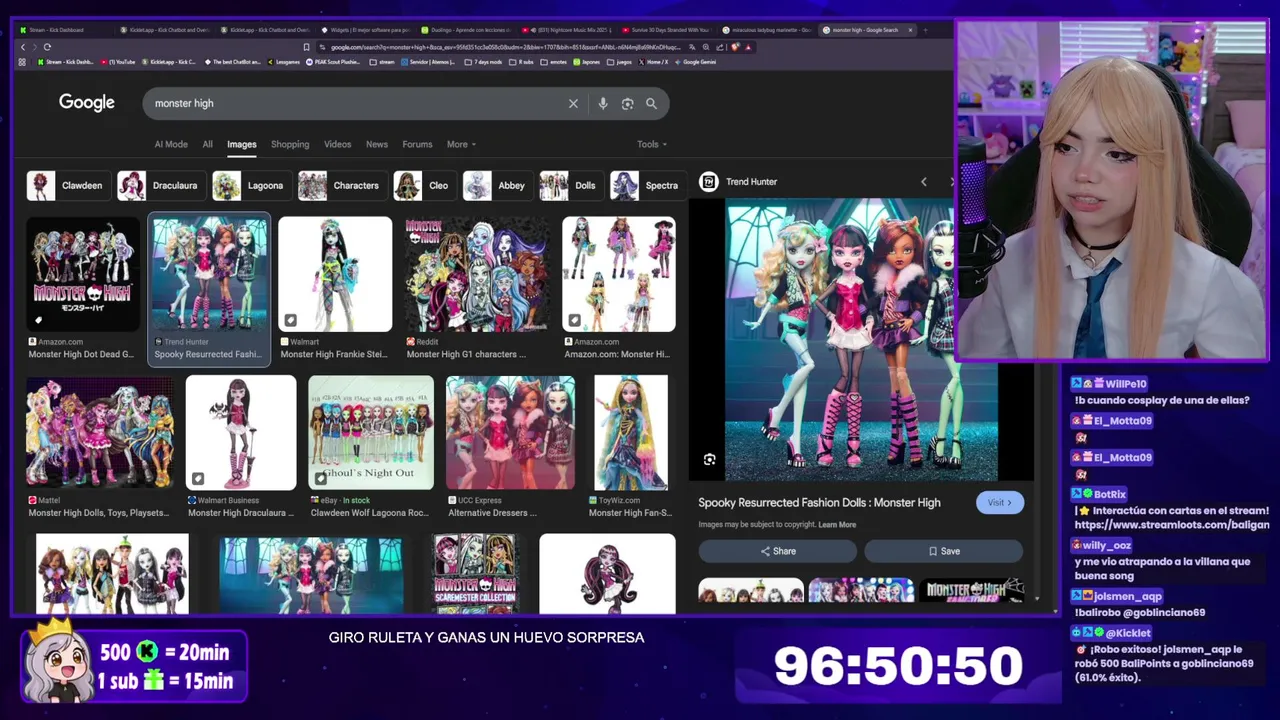The width and height of the screenshot is (1280, 720).
Task: Open the apps grid in bookmarks bar
Action: 22,62
